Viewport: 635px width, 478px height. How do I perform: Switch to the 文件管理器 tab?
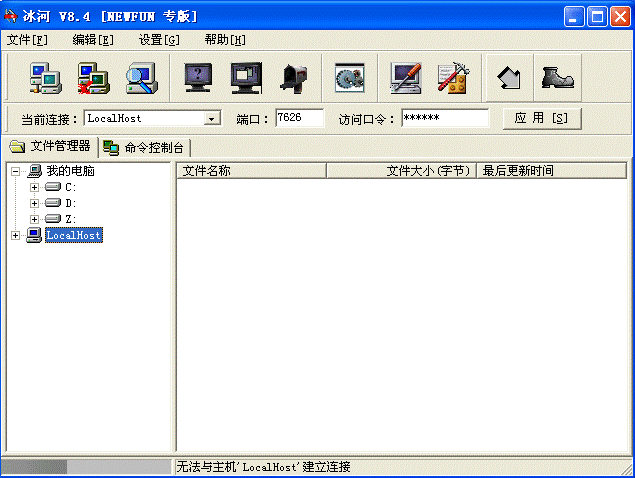(51, 146)
